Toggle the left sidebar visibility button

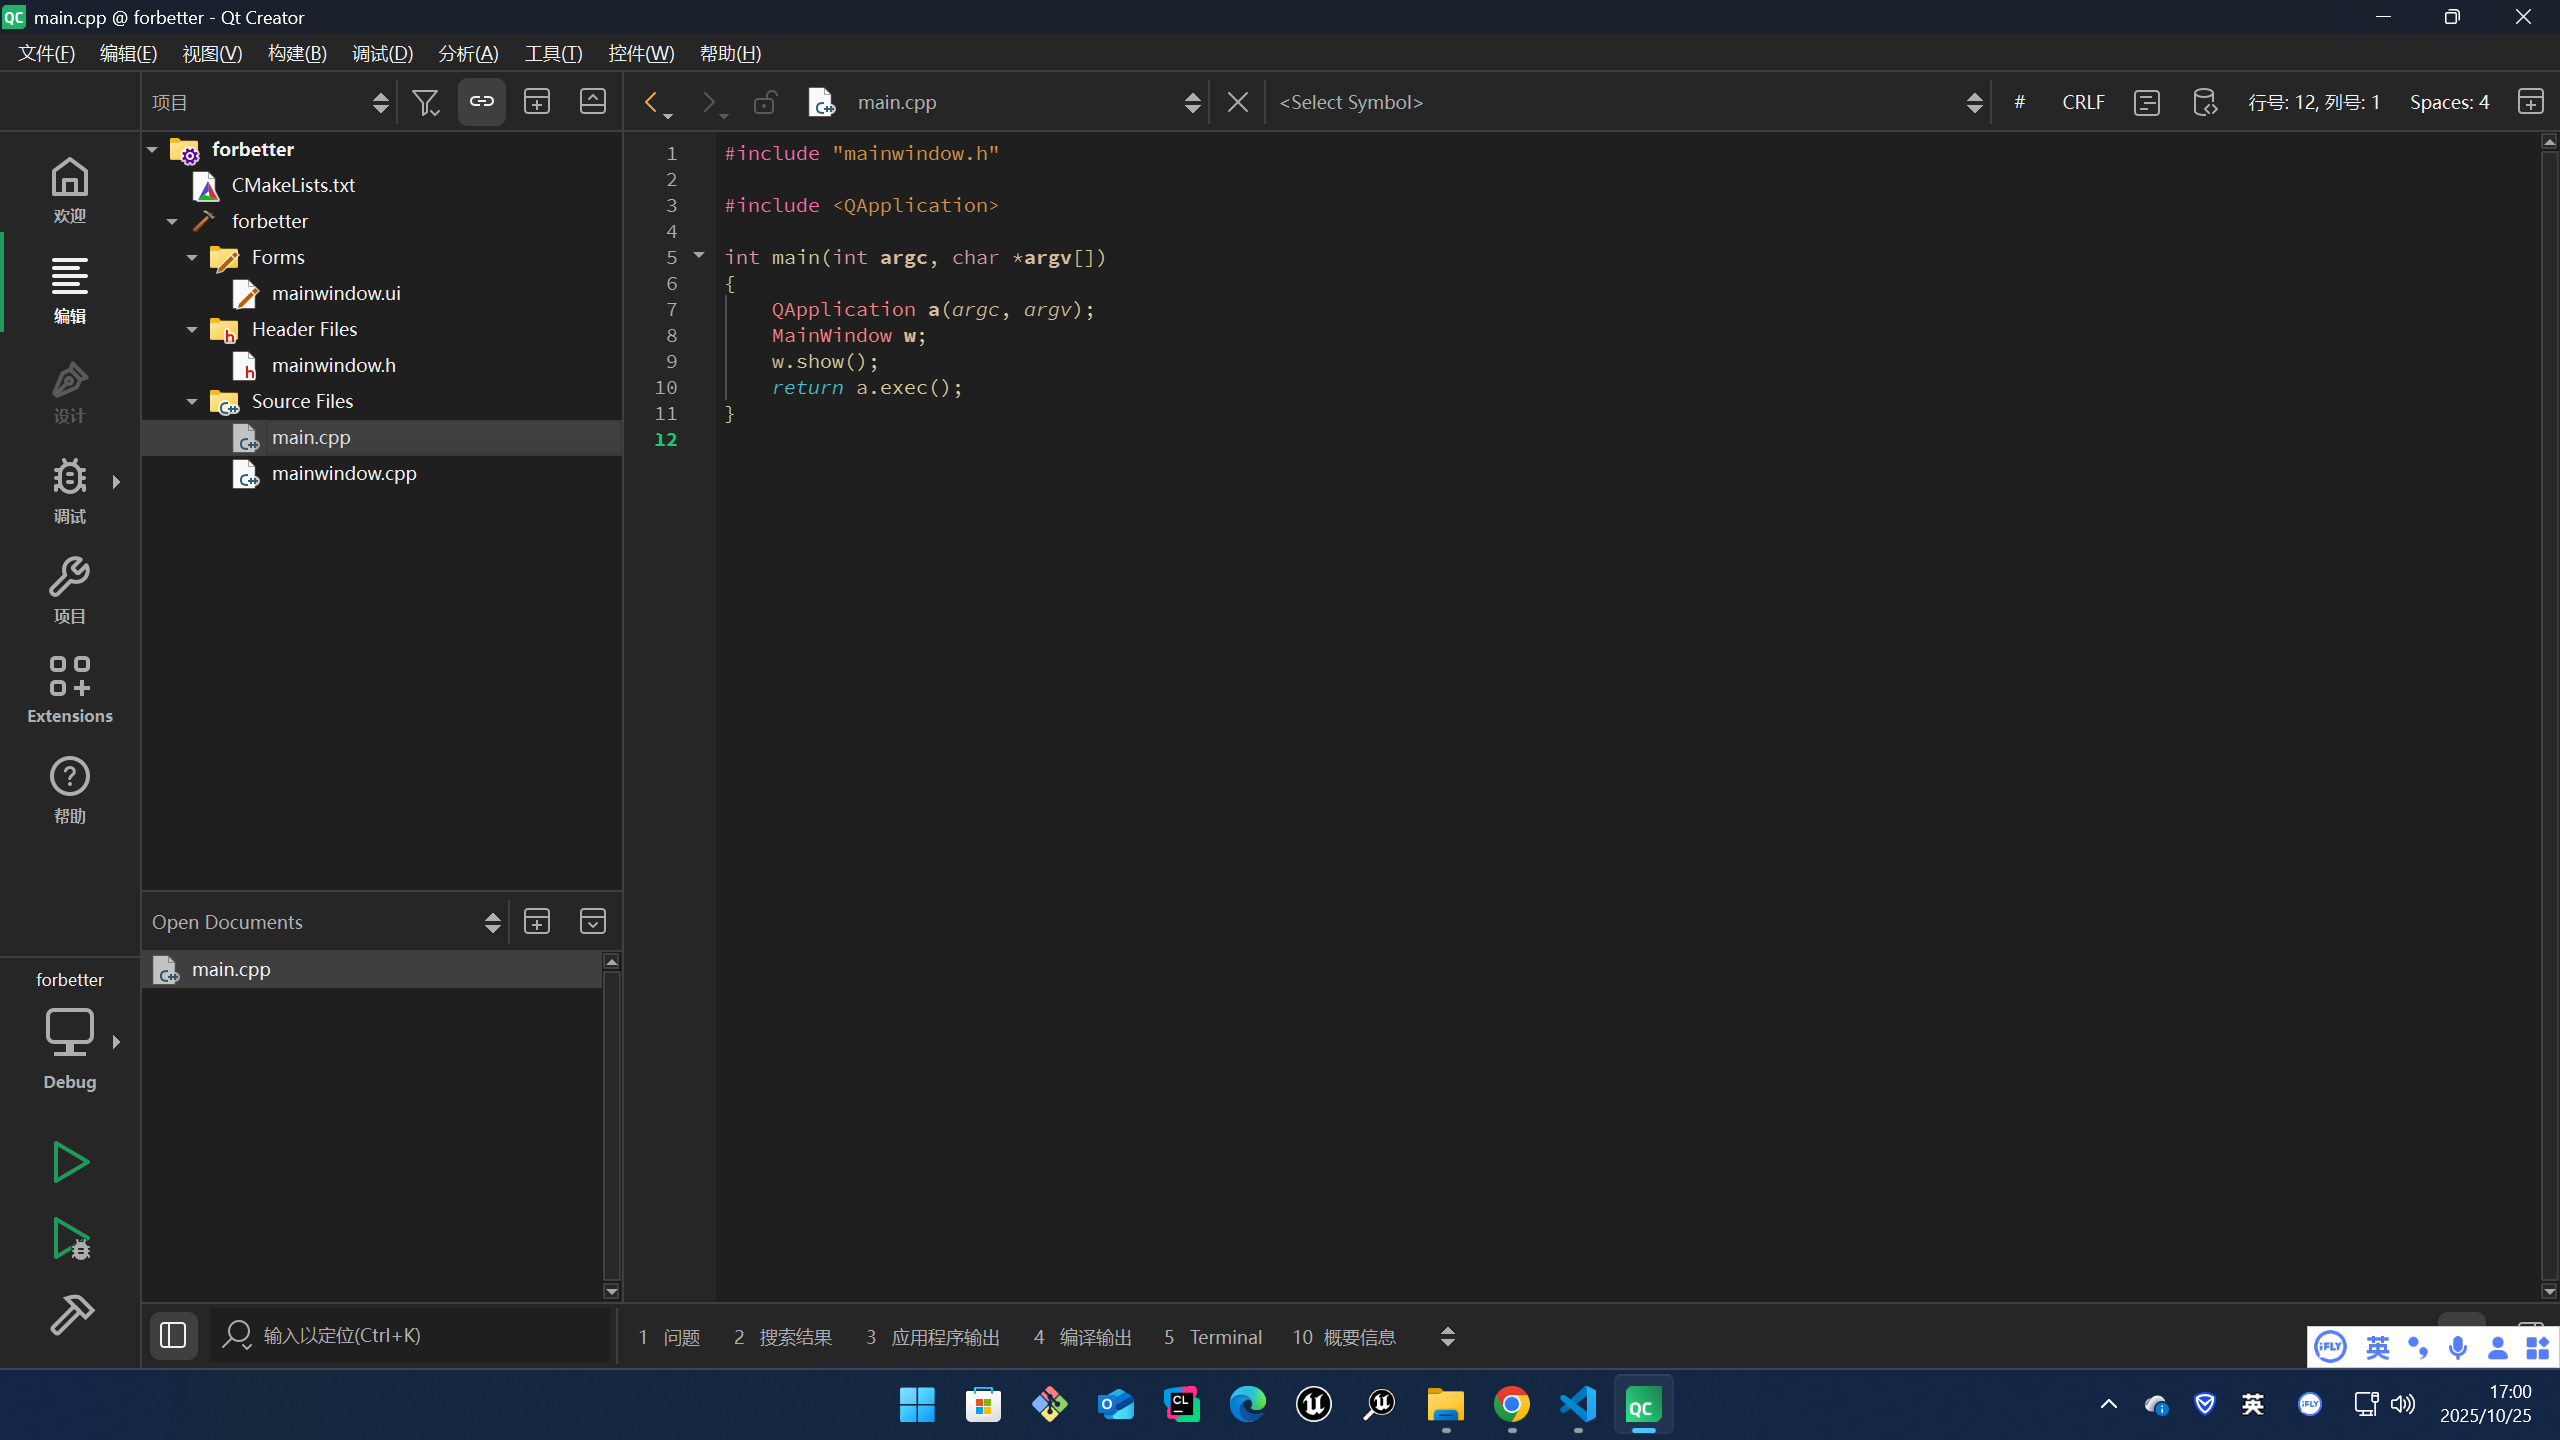(173, 1335)
